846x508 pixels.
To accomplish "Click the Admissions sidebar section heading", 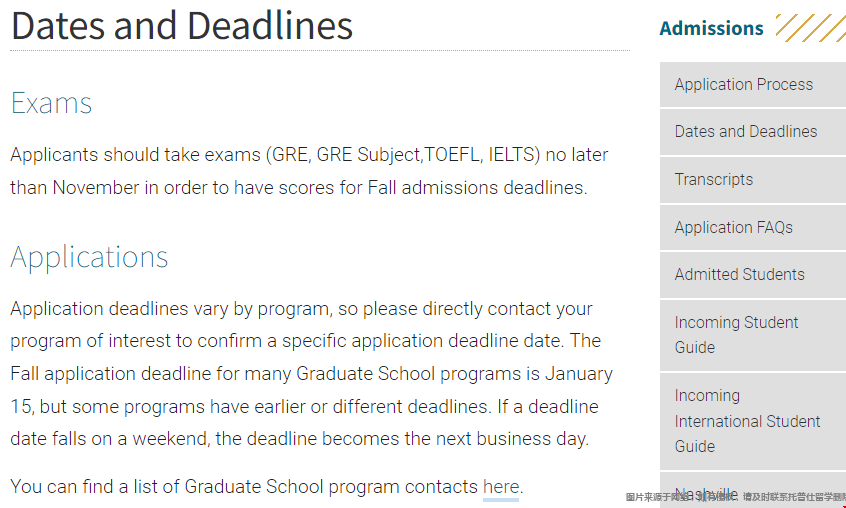I will (x=711, y=28).
